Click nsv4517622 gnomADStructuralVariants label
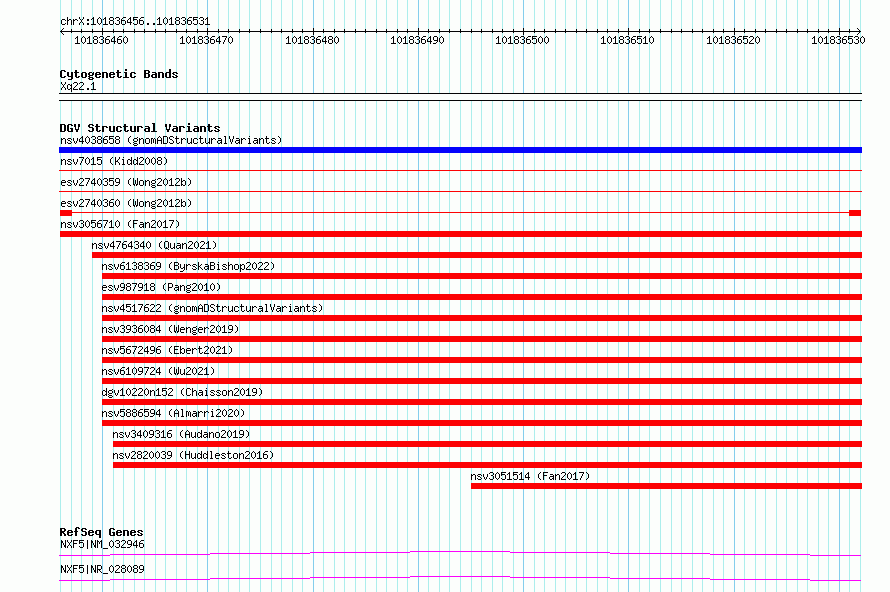The image size is (890, 592). (212, 308)
